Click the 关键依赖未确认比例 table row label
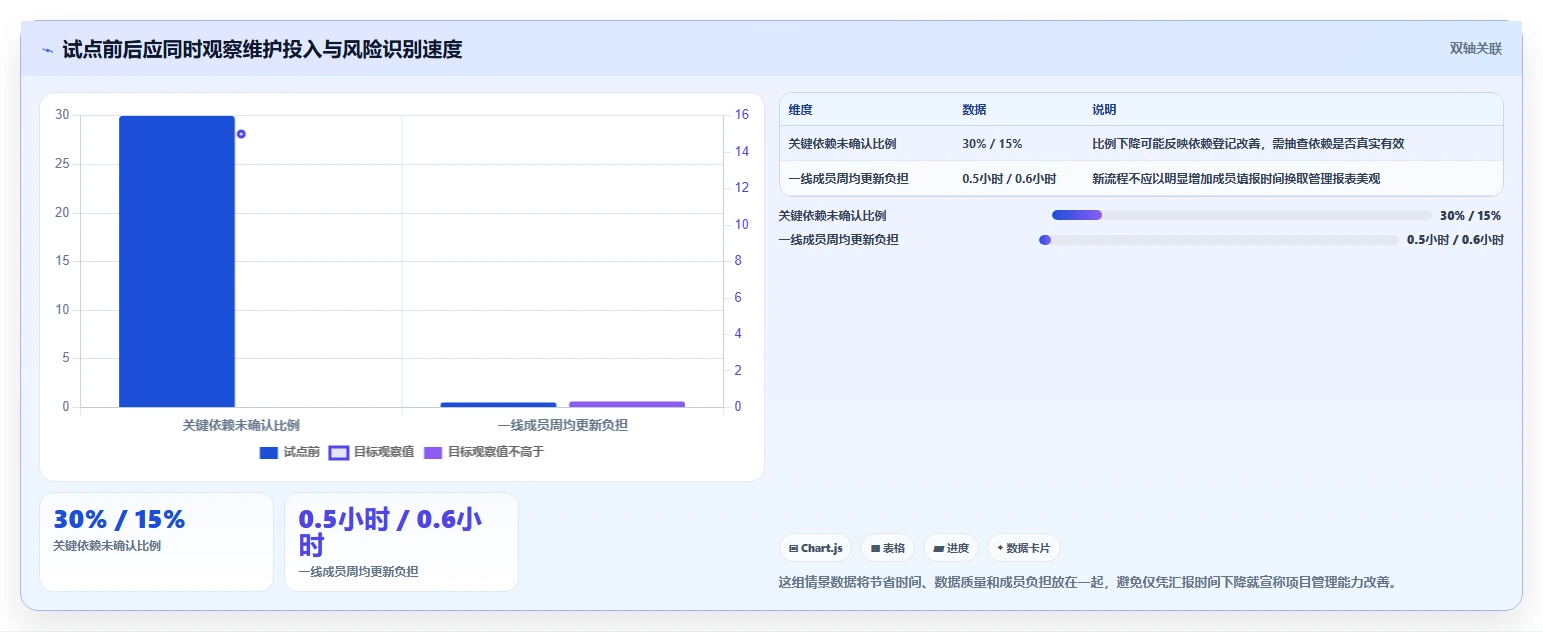This screenshot has height=632, width=1543. tap(842, 144)
